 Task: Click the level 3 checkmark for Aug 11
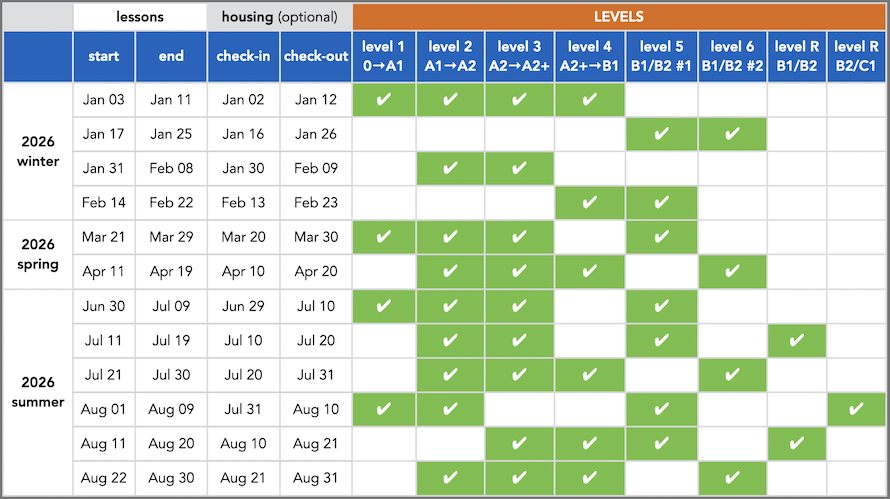tap(520, 443)
